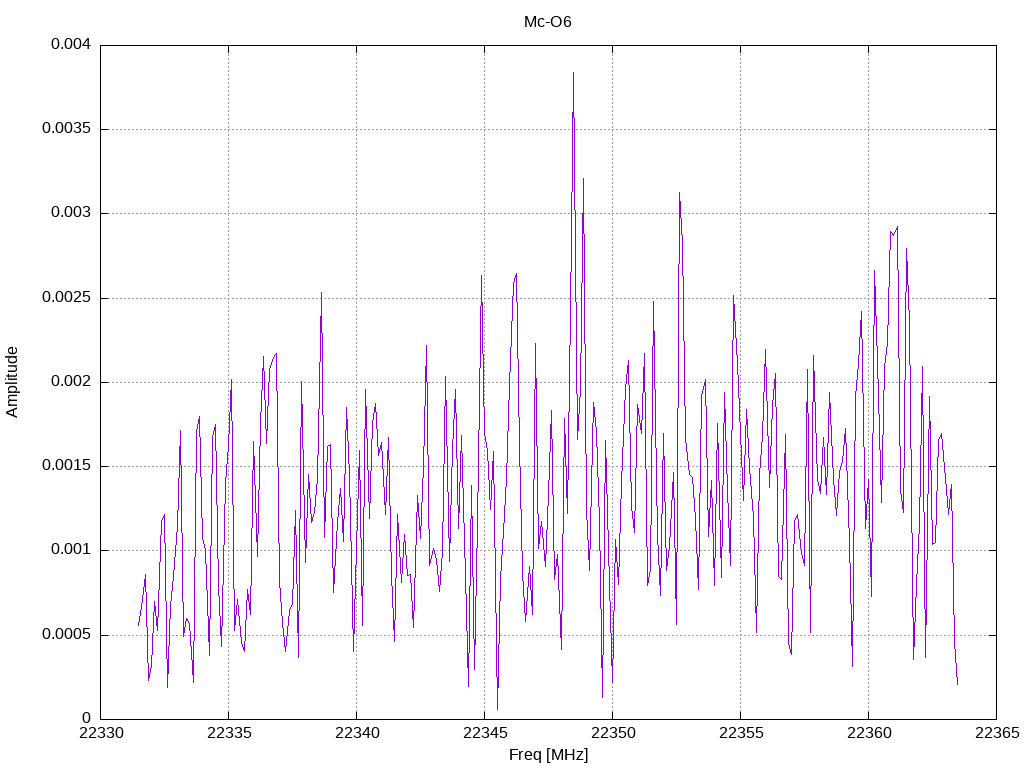Click the tallest peak near 22348.5 MHz
Image resolution: width=1024 pixels, height=768 pixels.
click(573, 73)
